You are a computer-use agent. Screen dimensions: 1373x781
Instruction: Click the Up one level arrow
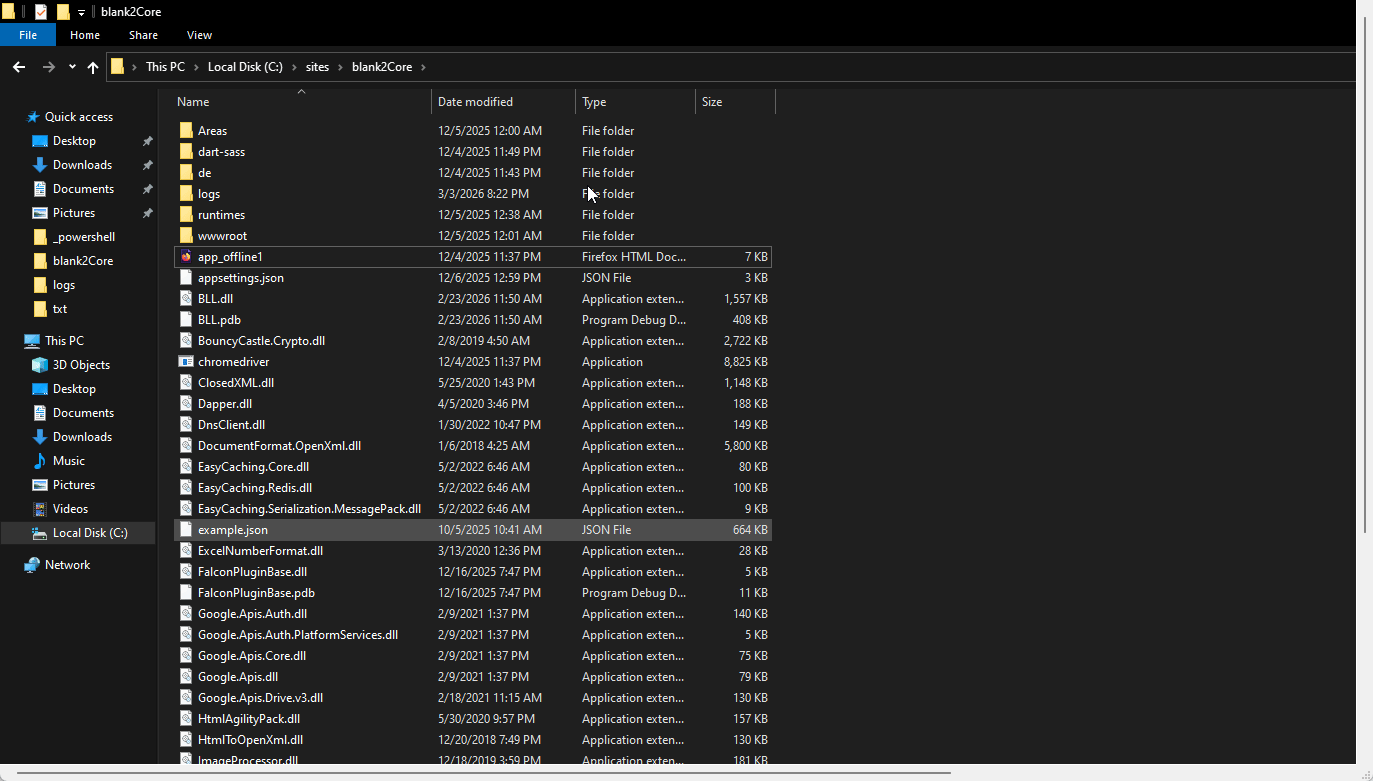pyautogui.click(x=93, y=67)
